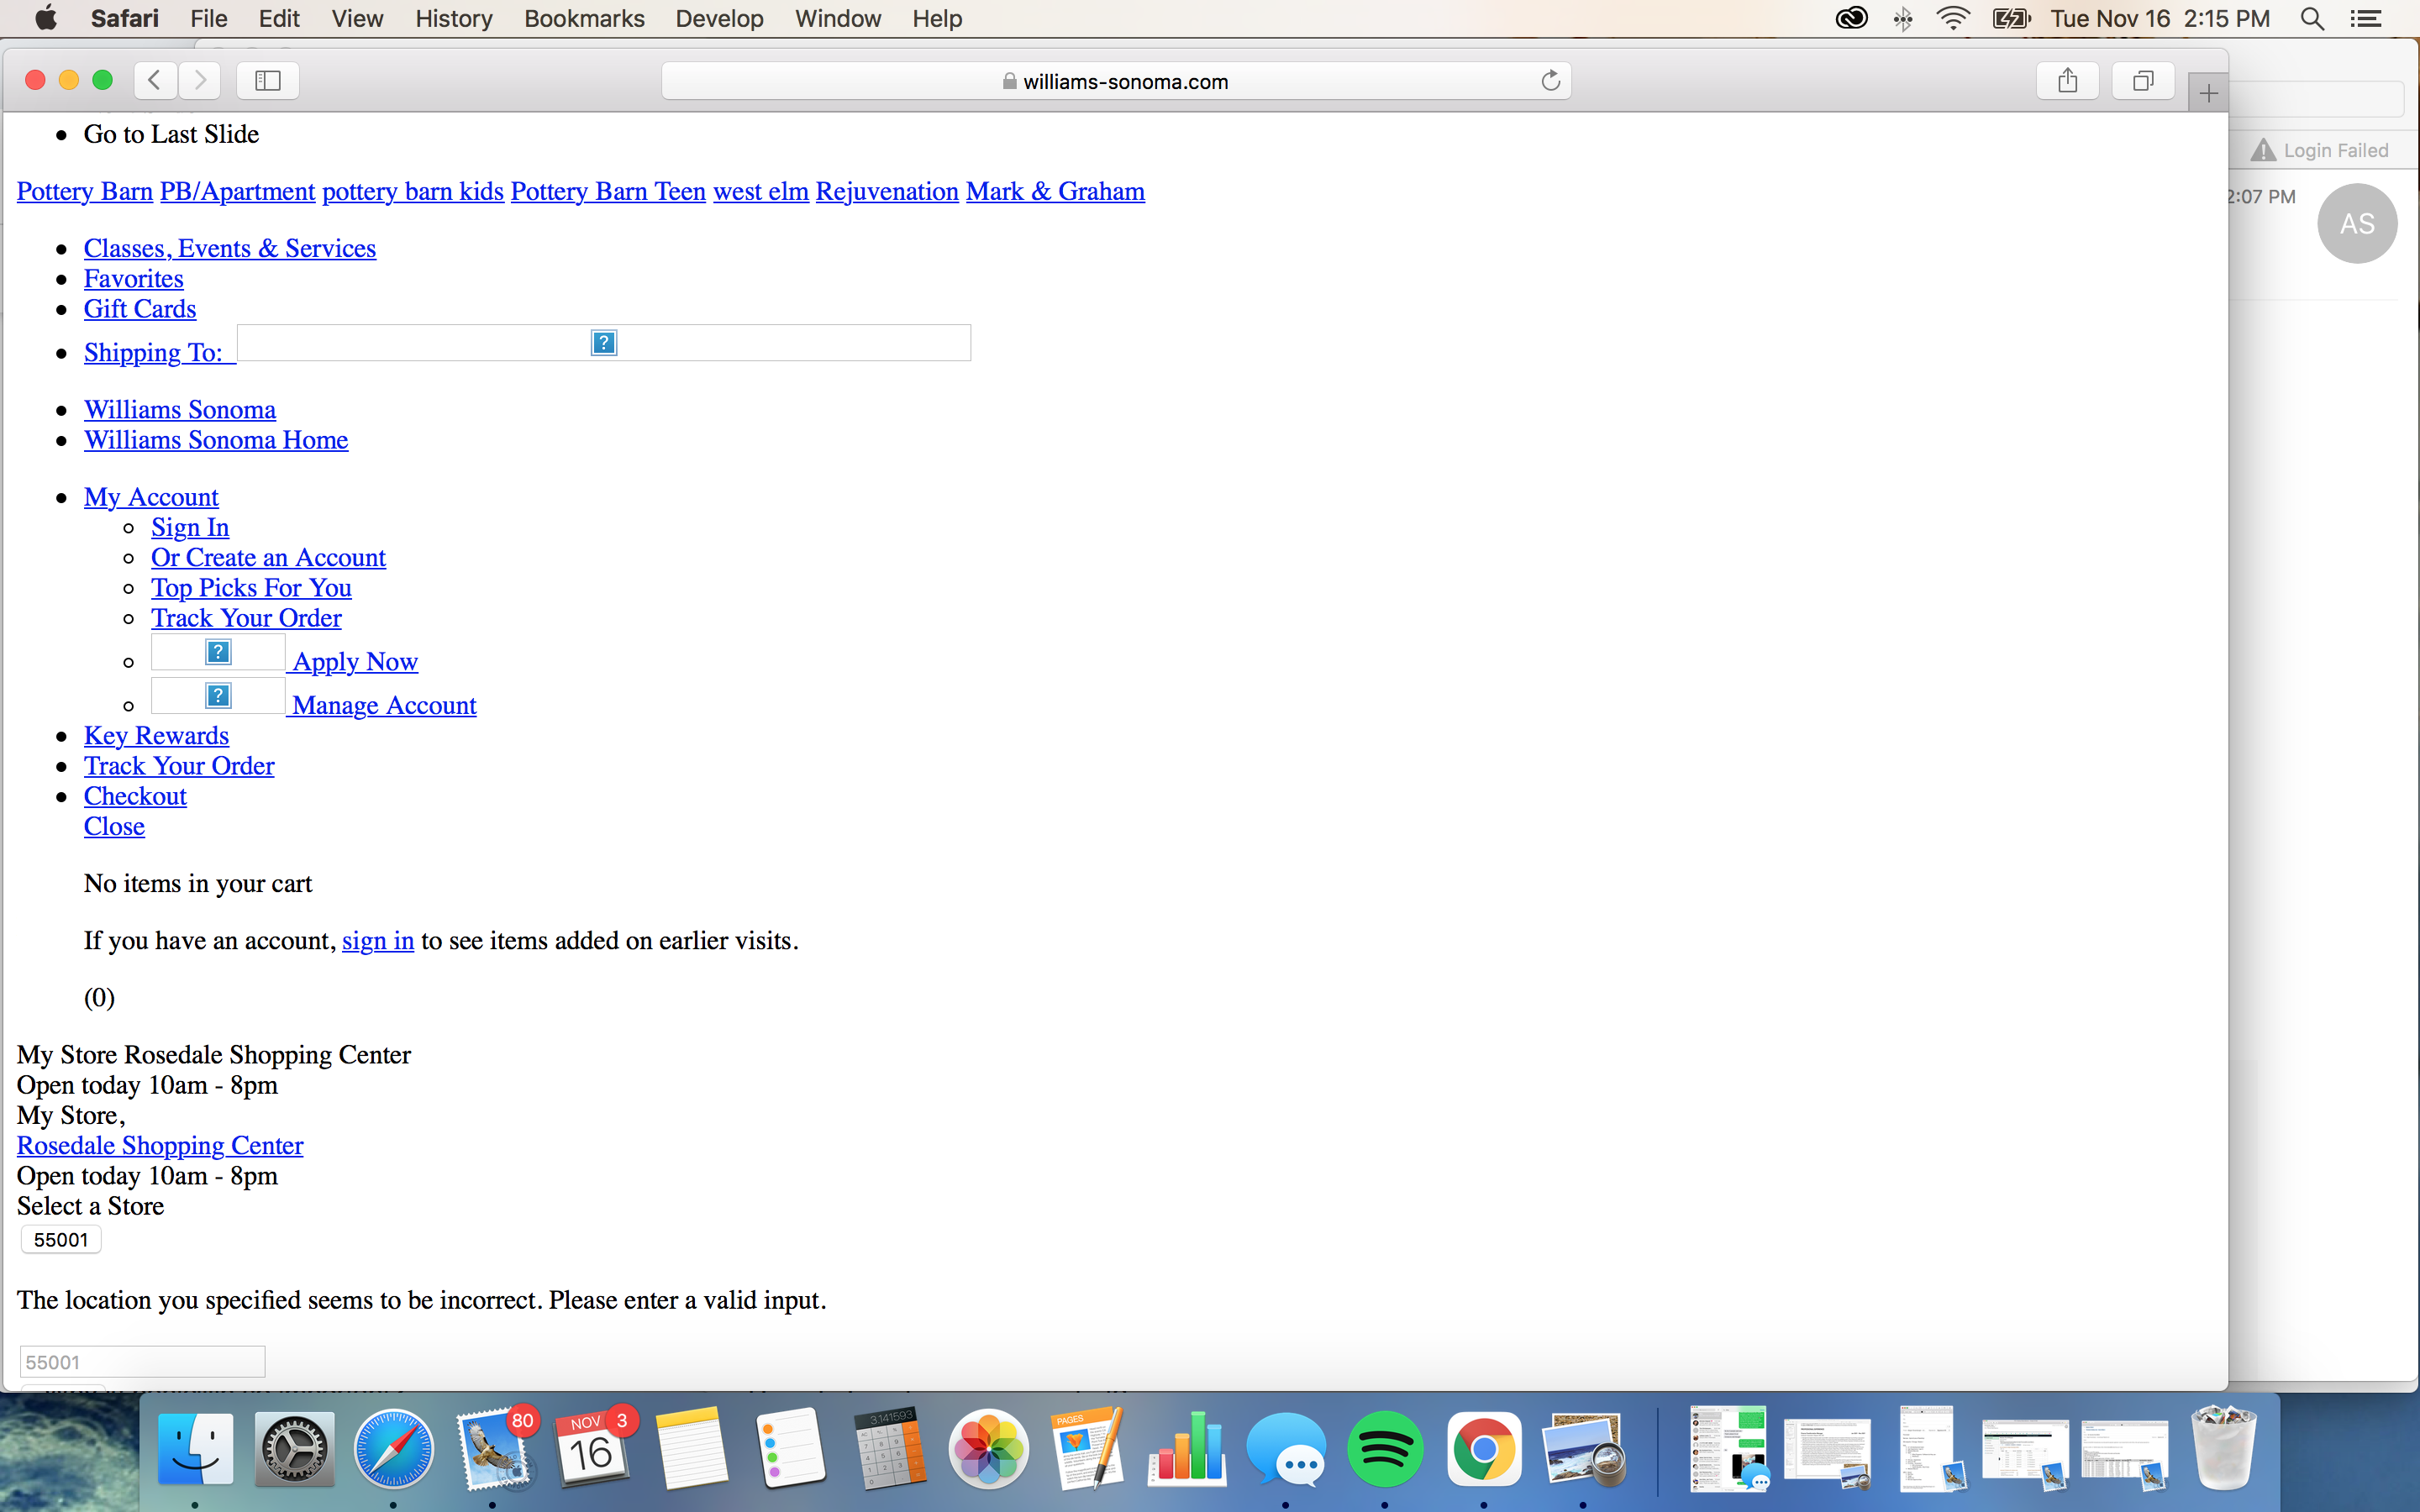Click the page reload icon
Screen dimensions: 2420x1512
1550,81
